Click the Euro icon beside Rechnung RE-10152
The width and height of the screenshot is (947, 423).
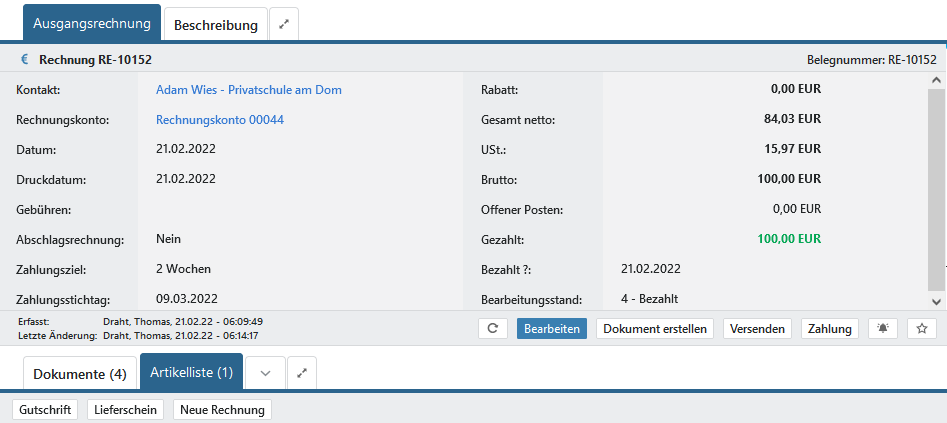24,60
